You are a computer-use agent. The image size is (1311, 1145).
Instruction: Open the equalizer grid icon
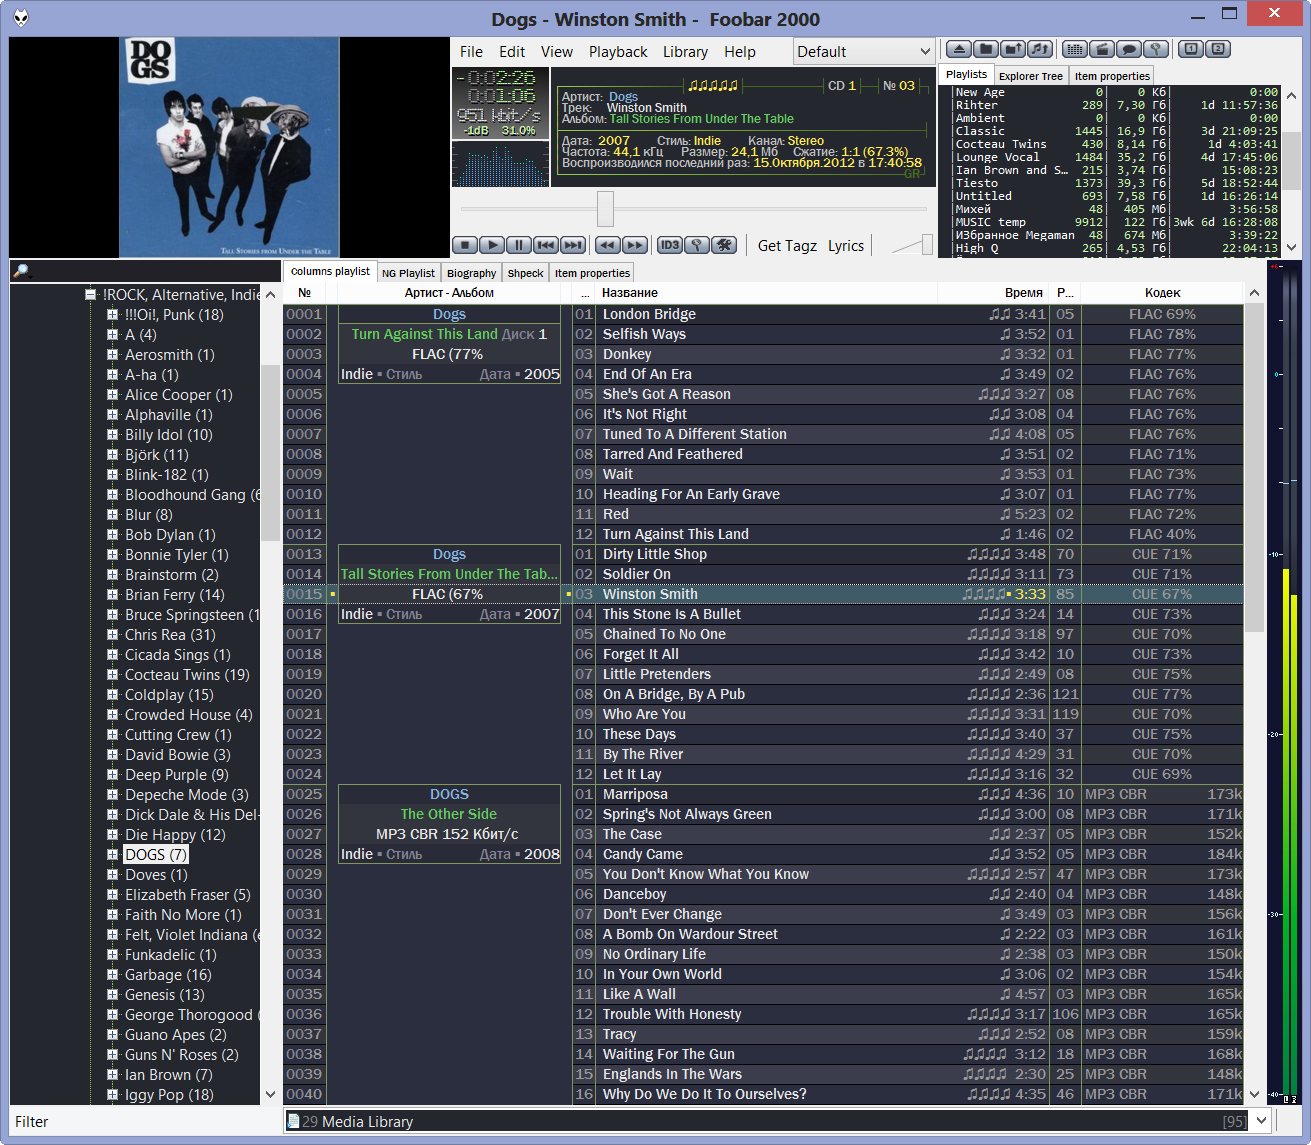pyautogui.click(x=1074, y=49)
